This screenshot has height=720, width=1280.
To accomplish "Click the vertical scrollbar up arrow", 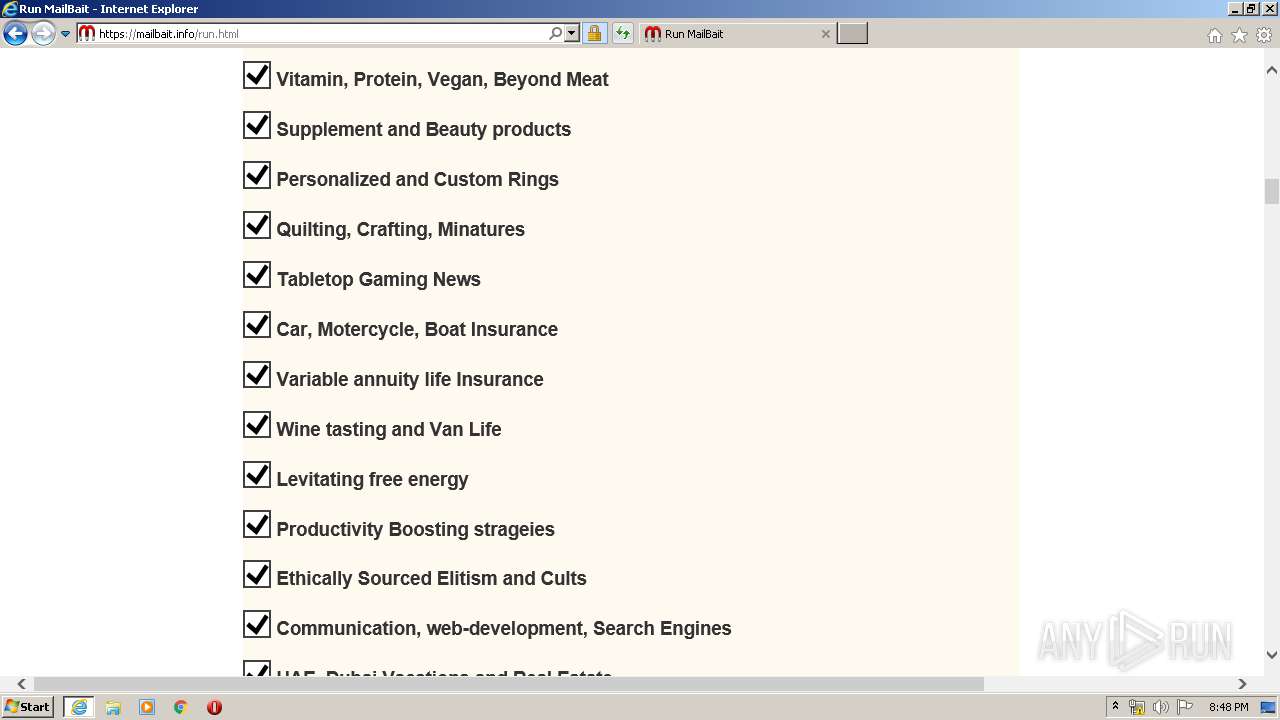I will coord(1272,71).
